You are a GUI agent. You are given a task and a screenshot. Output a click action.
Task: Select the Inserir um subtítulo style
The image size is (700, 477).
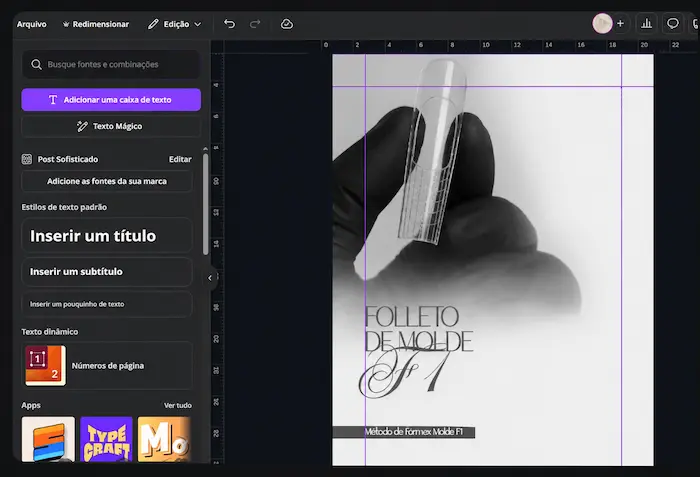click(x=107, y=272)
